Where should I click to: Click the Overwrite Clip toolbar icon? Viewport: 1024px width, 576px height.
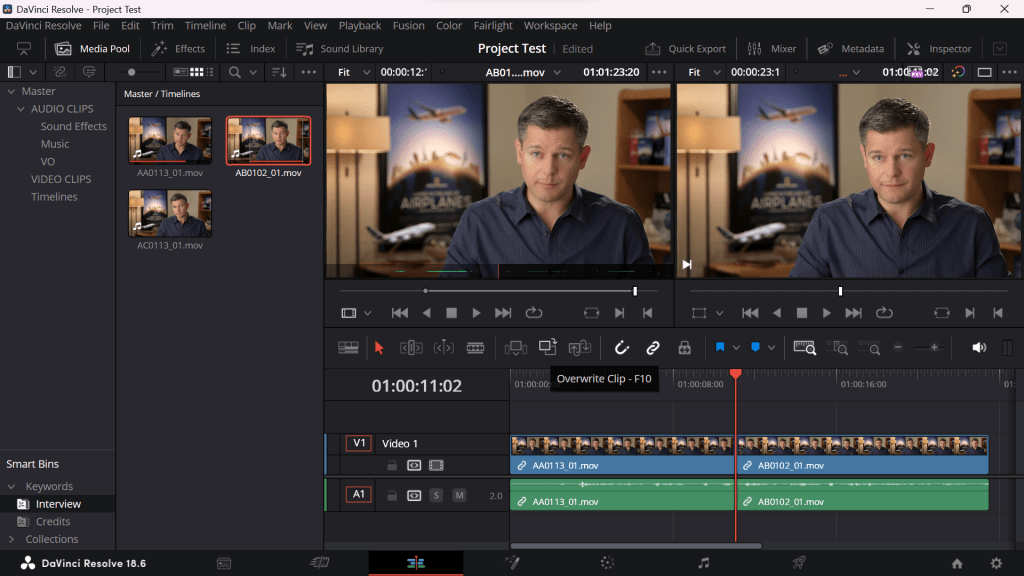coord(547,347)
